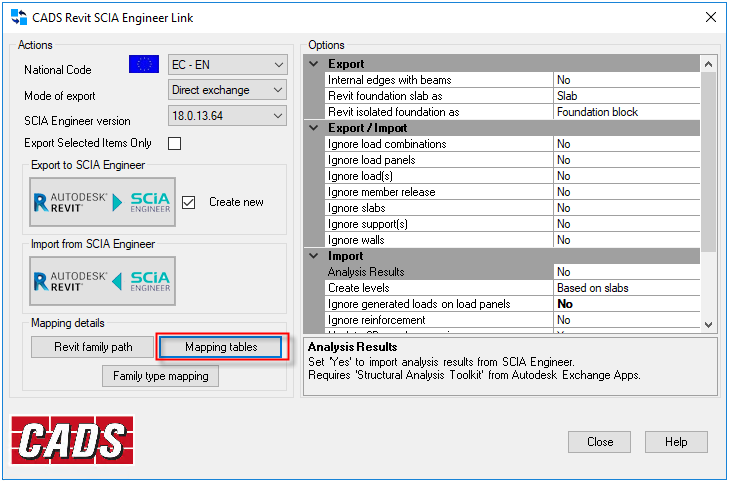
Task: Click the options list vertical scrollbar thumb
Action: tap(708, 162)
